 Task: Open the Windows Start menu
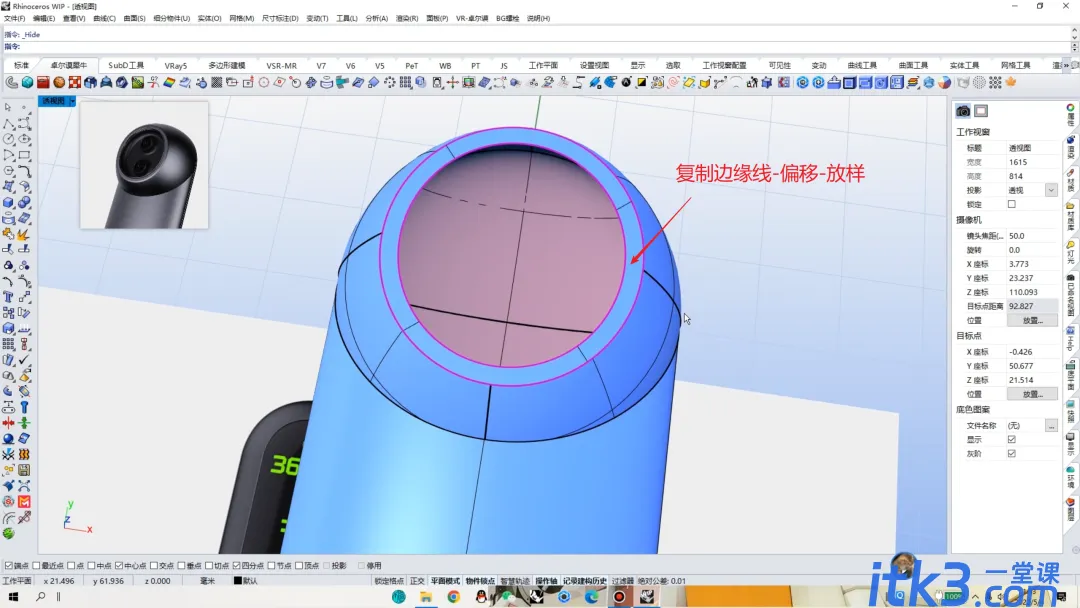(x=13, y=597)
